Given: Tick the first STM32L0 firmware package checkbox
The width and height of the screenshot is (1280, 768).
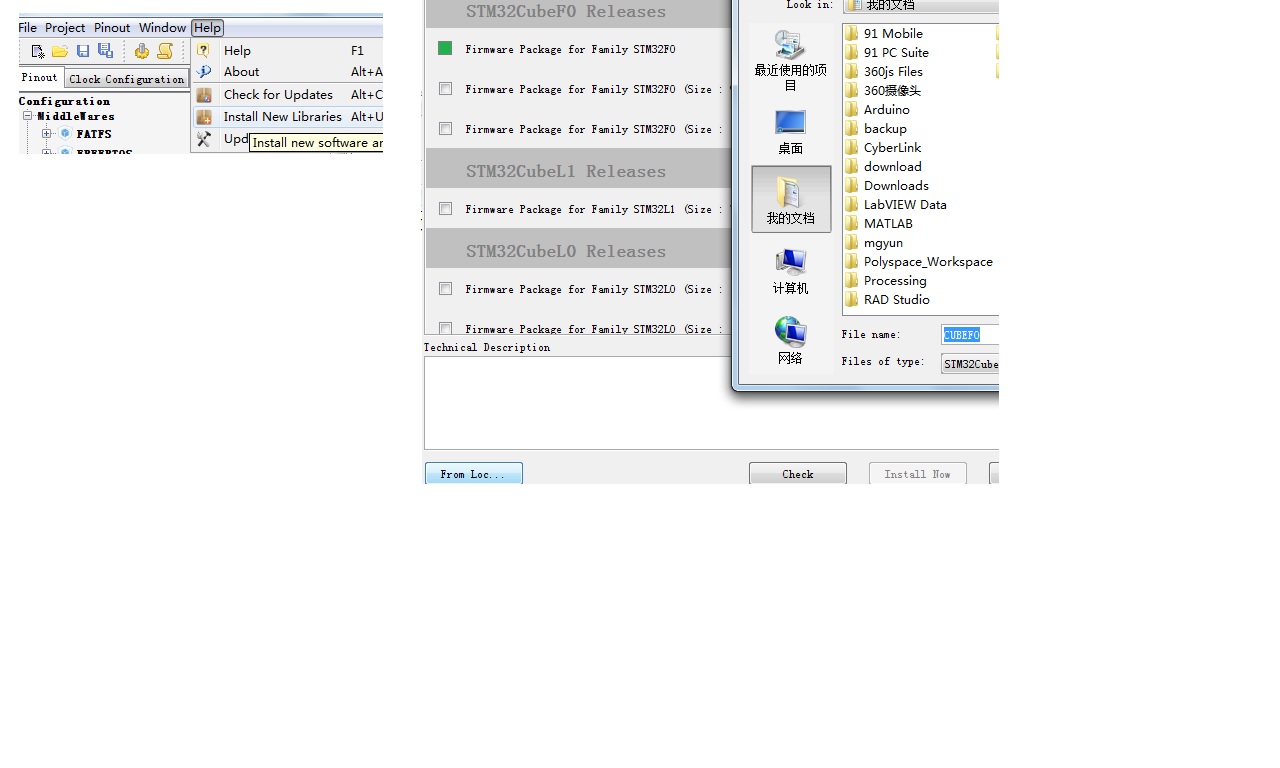Looking at the screenshot, I should click(445, 289).
